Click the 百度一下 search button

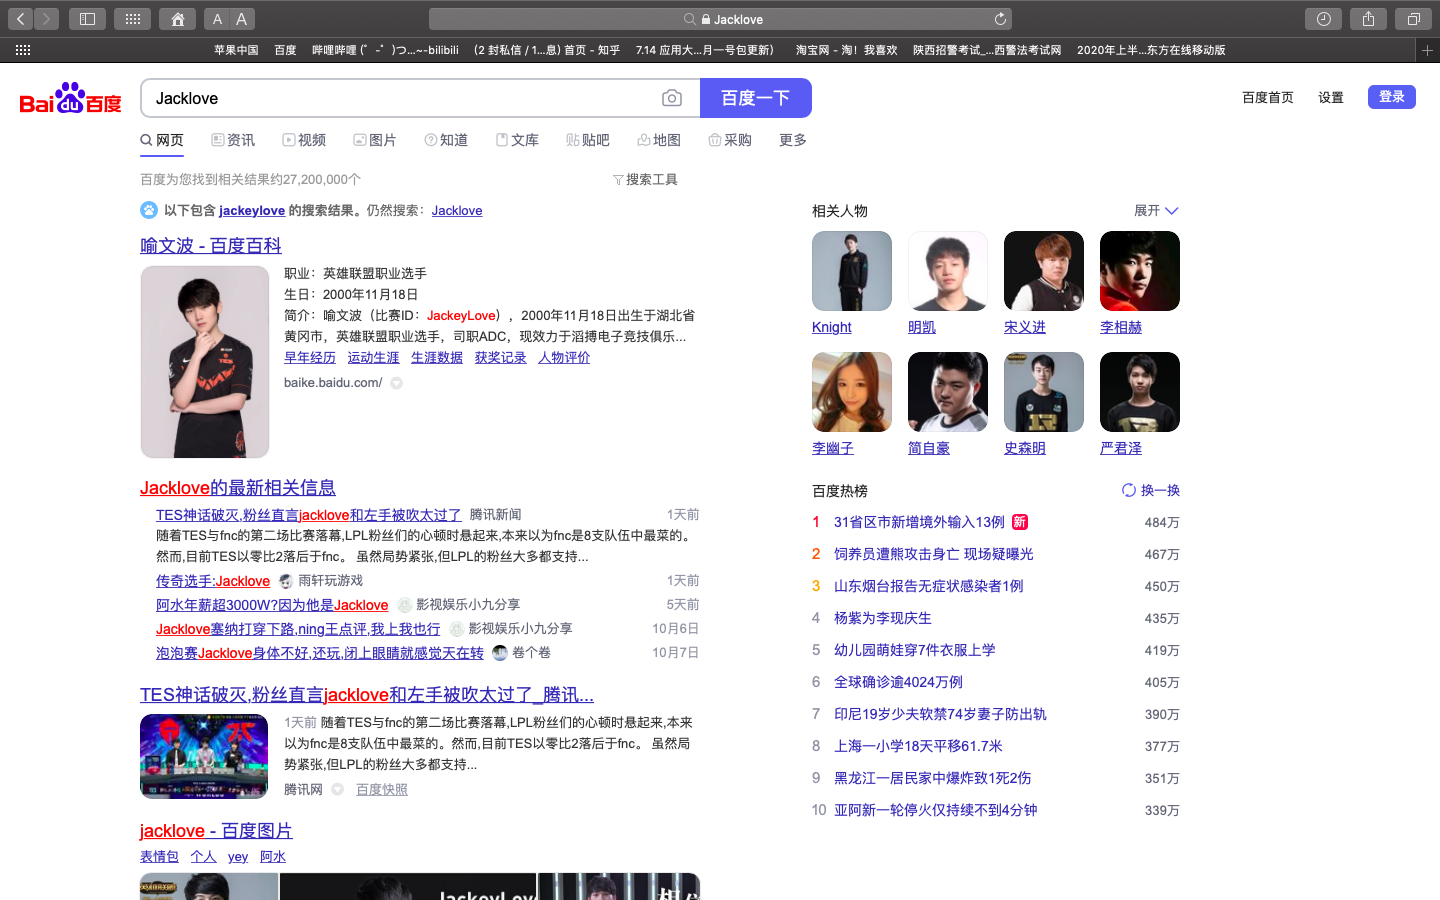[756, 98]
